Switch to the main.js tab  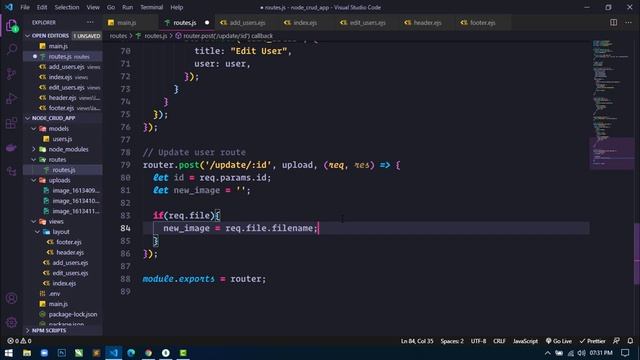pos(131,22)
